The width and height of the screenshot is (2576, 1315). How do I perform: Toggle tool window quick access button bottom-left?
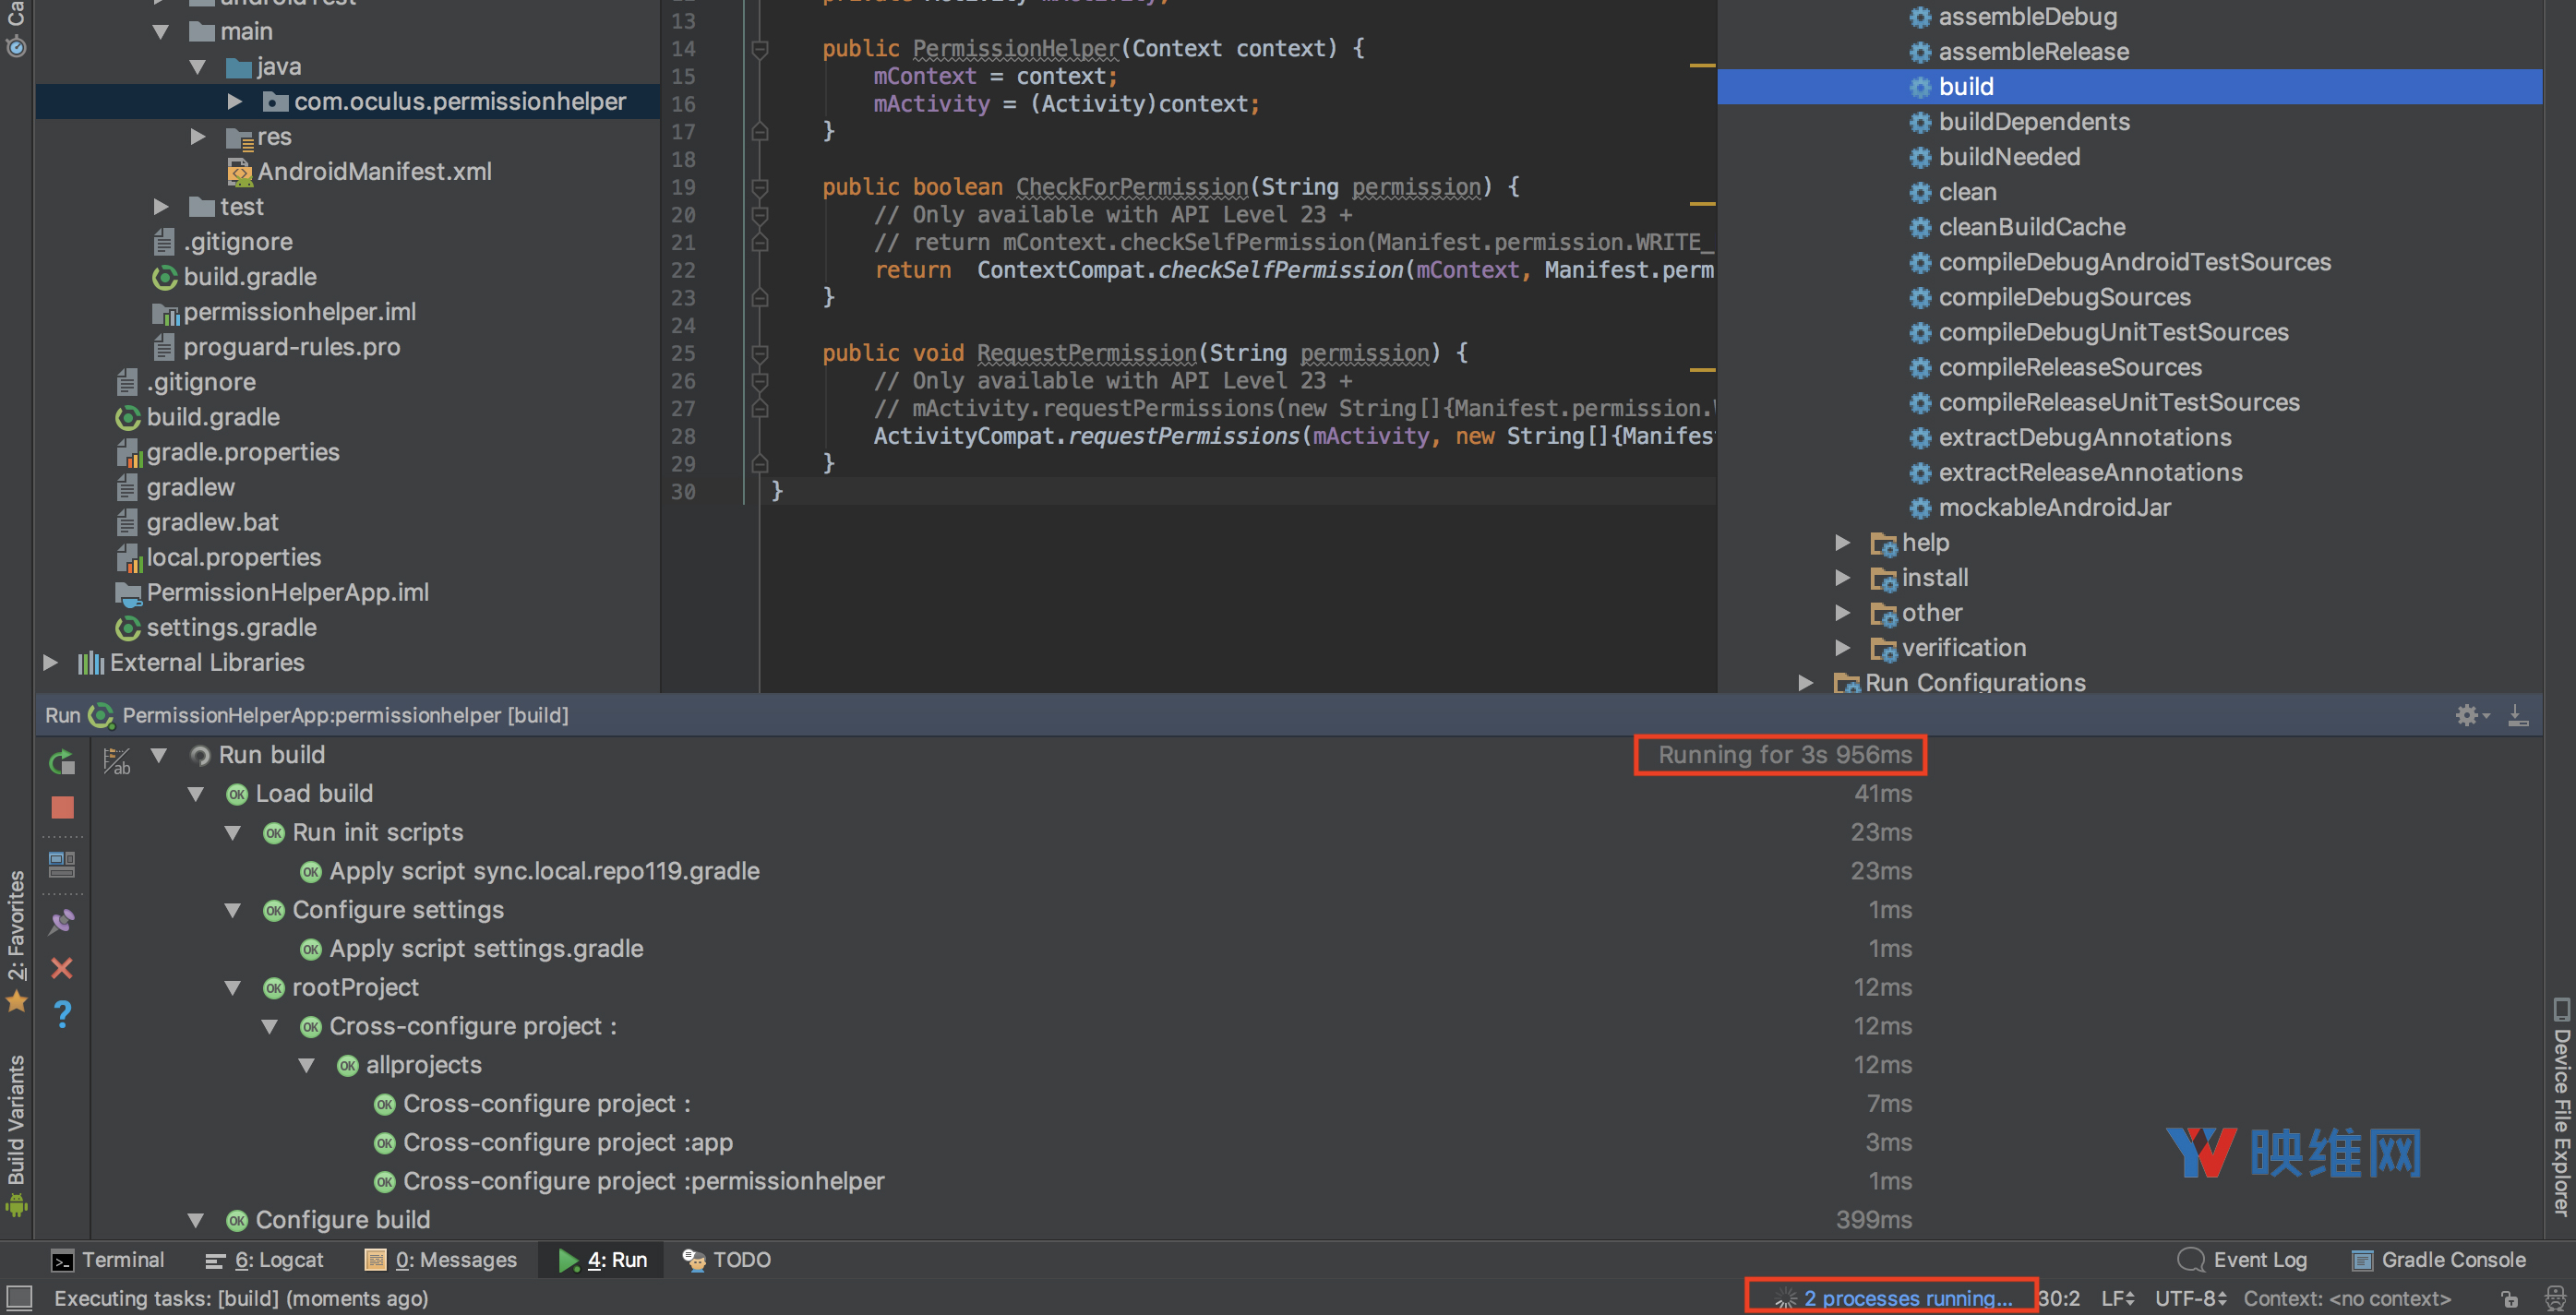(19, 1298)
